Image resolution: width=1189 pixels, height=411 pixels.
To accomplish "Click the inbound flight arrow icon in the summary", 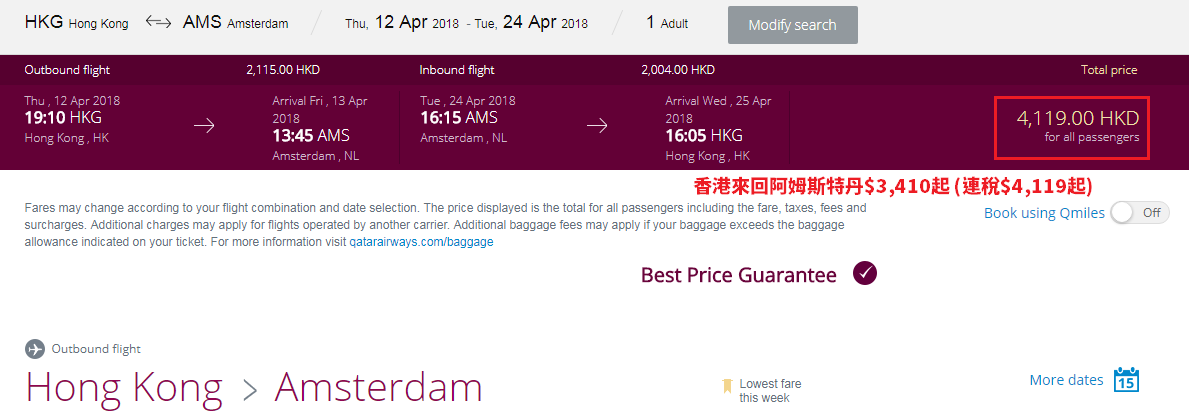I will pyautogui.click(x=598, y=126).
